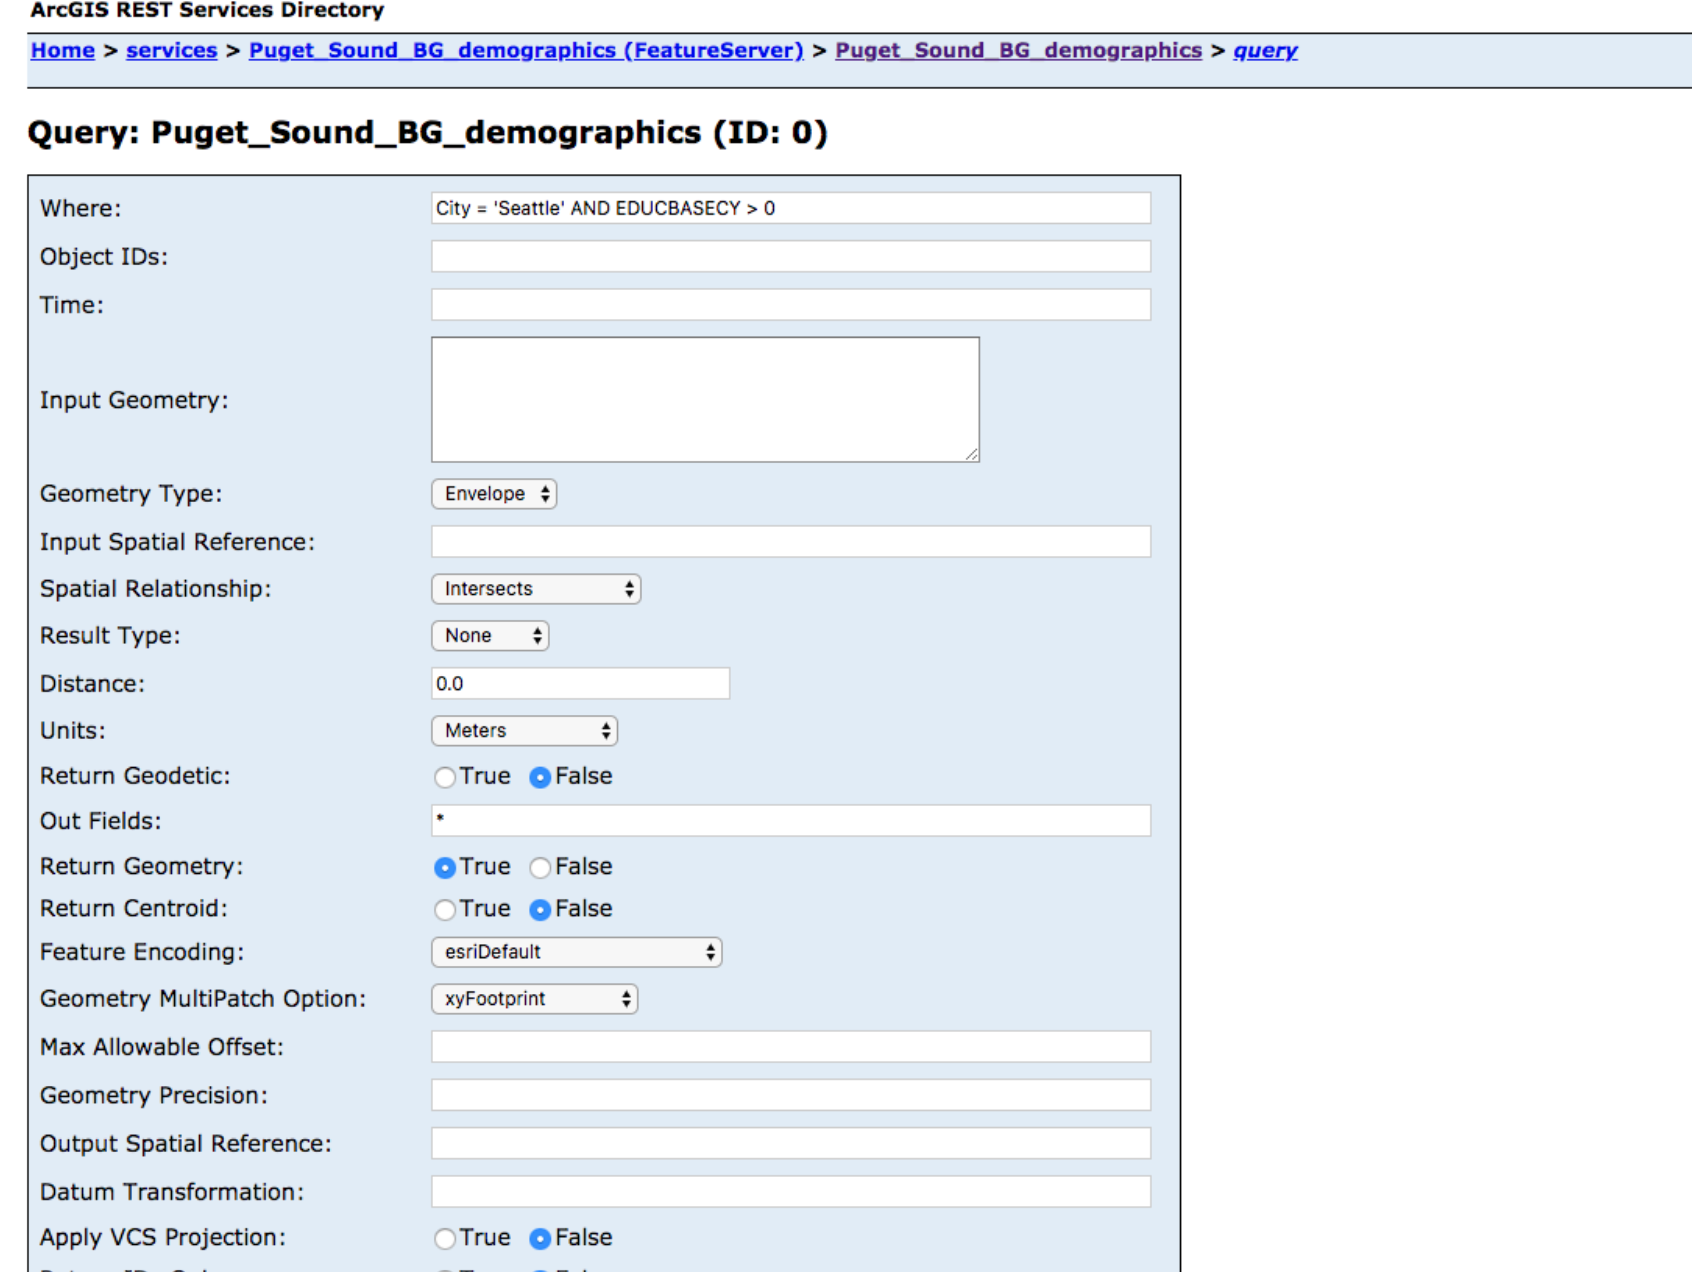This screenshot has height=1272, width=1692.
Task: Click the page heading 'Query: Puget_Sound_BG_demographics (ID: 0)'
Action: tap(427, 133)
